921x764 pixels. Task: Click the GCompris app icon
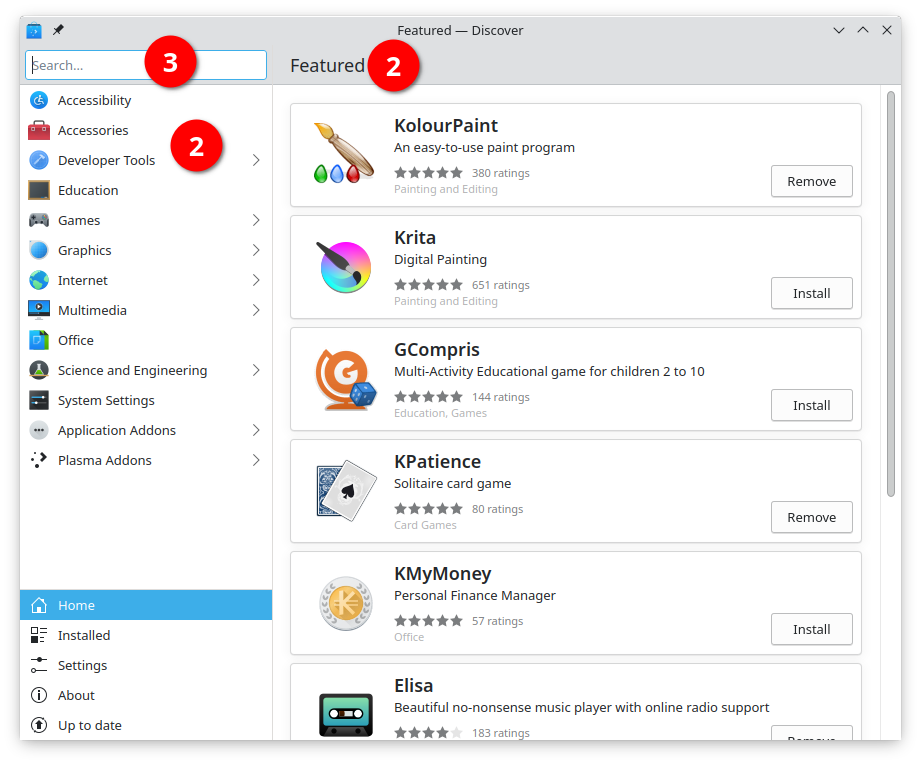coord(345,379)
